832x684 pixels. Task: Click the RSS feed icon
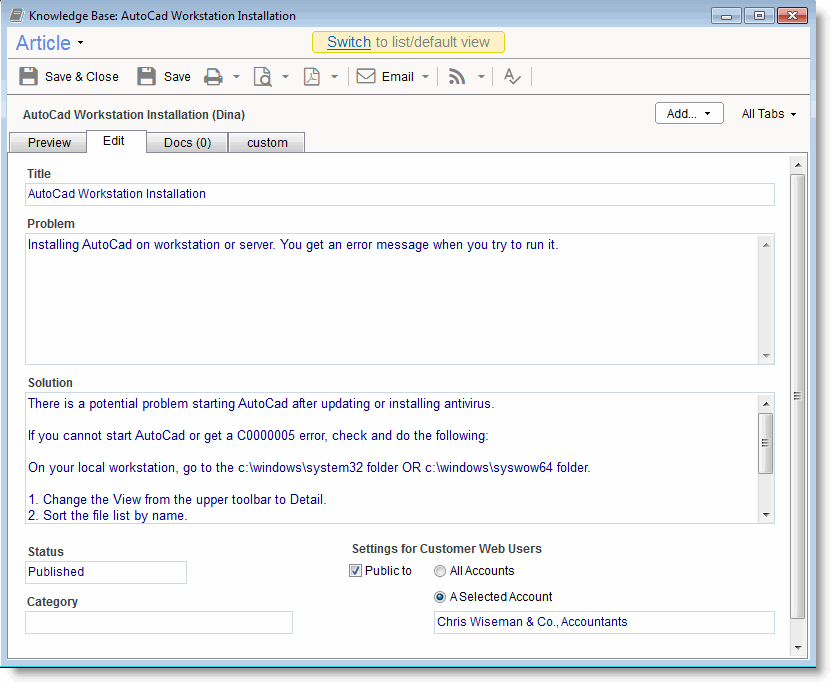tap(459, 76)
